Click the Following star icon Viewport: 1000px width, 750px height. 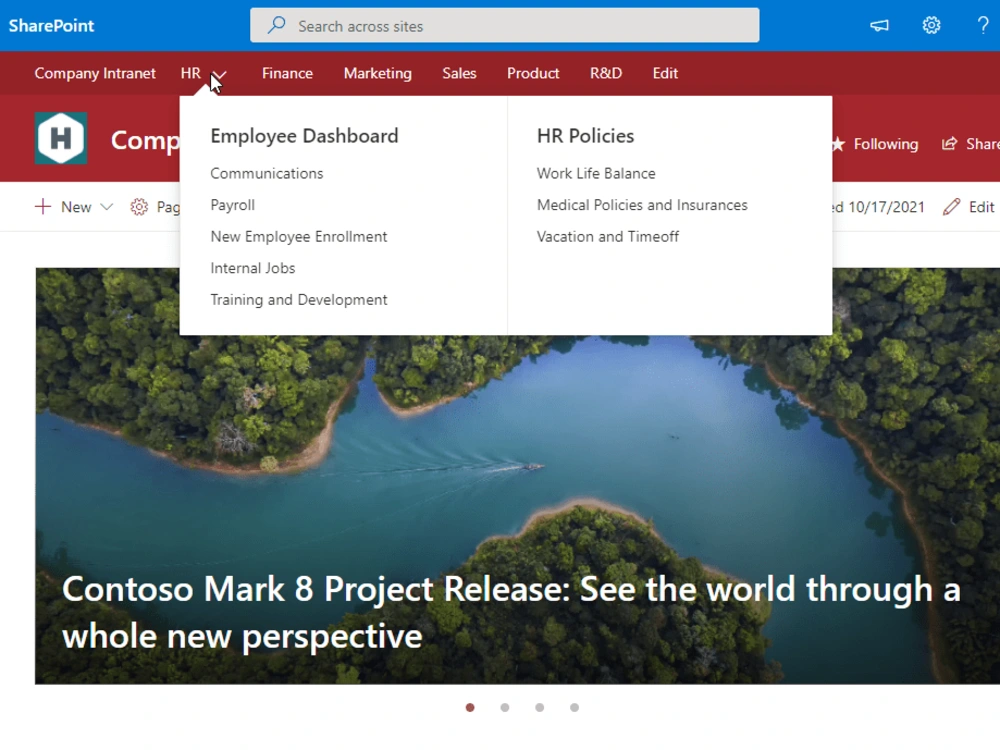(839, 144)
